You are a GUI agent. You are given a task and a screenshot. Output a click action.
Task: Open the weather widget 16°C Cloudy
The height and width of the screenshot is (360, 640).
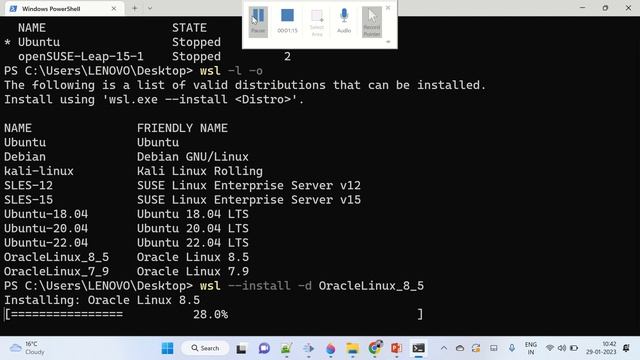[27, 348]
